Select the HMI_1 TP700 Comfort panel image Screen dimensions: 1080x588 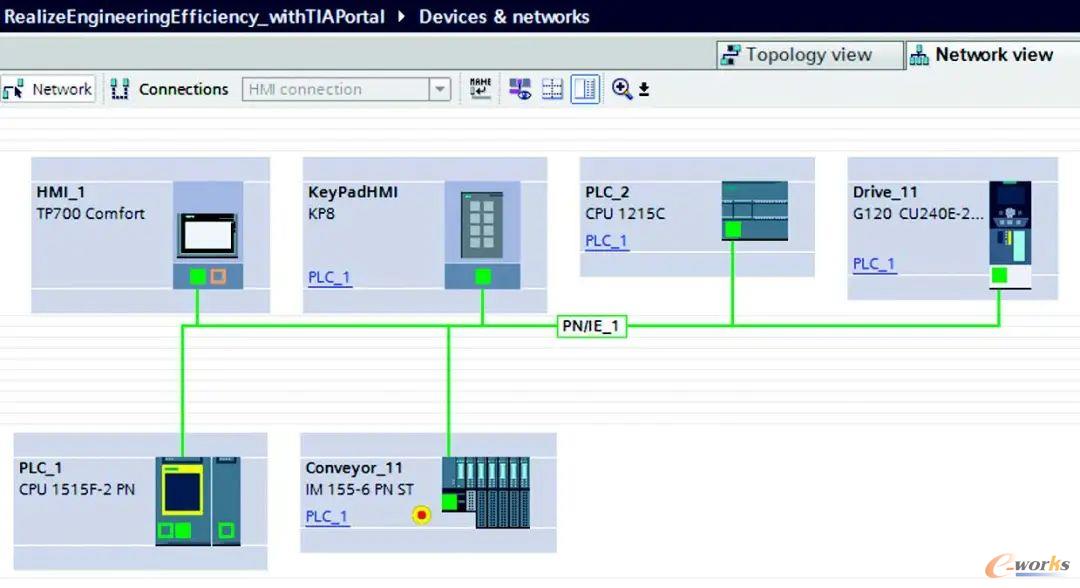[207, 235]
